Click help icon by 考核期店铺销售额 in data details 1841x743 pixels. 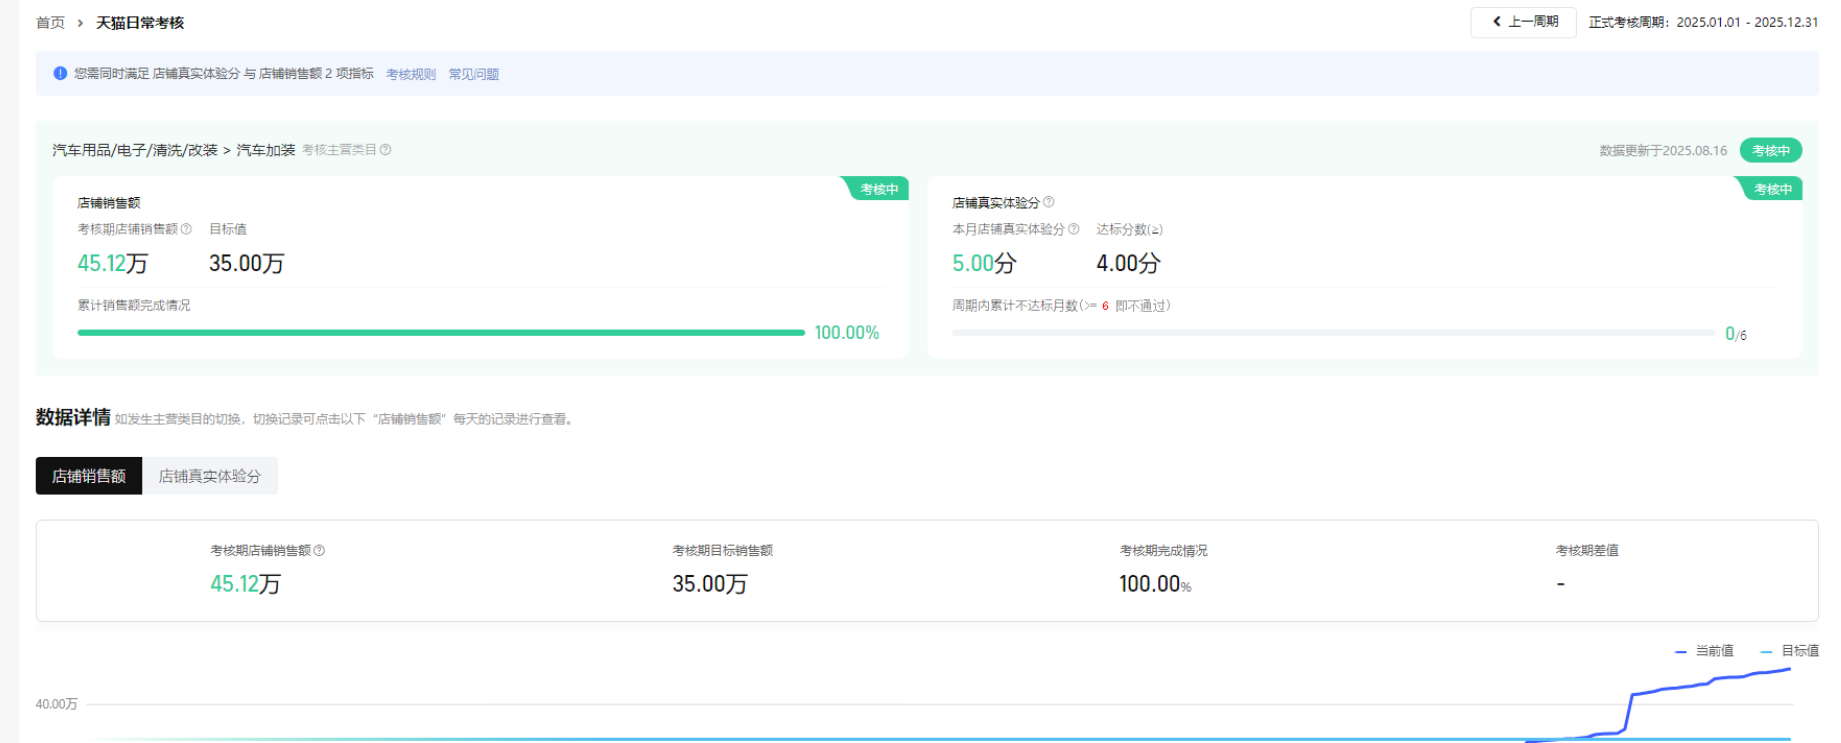point(319,550)
